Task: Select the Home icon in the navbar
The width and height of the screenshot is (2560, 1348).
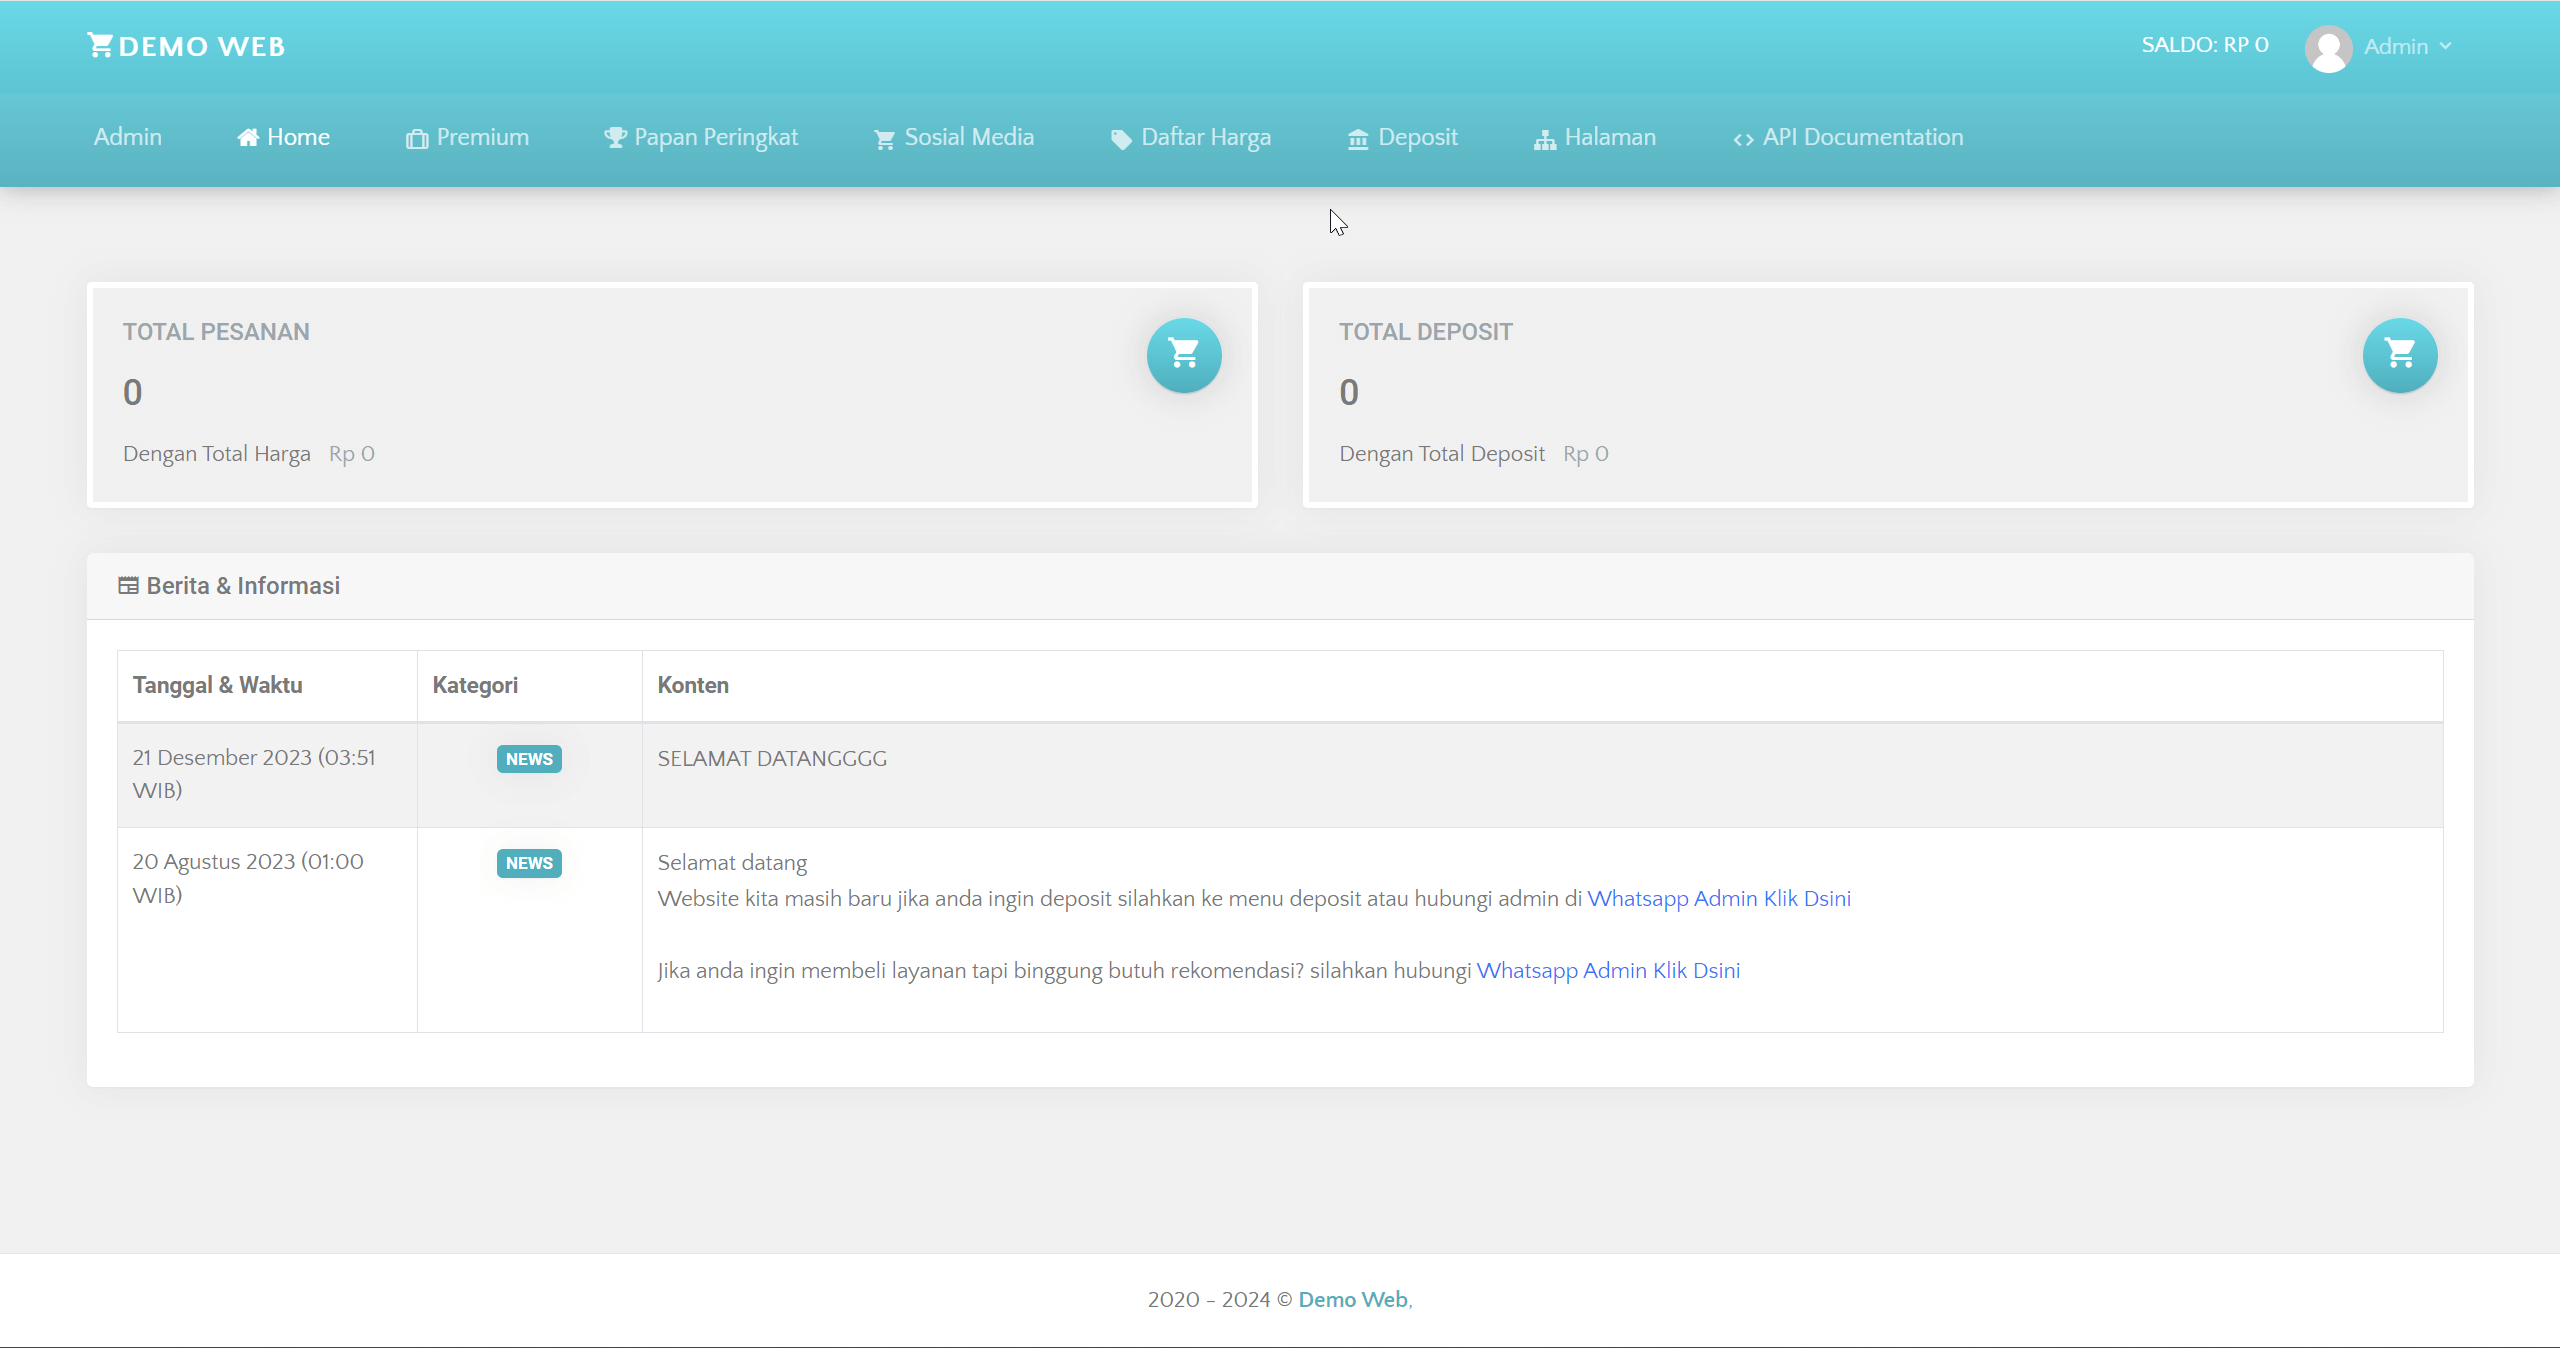Action: pyautogui.click(x=247, y=137)
